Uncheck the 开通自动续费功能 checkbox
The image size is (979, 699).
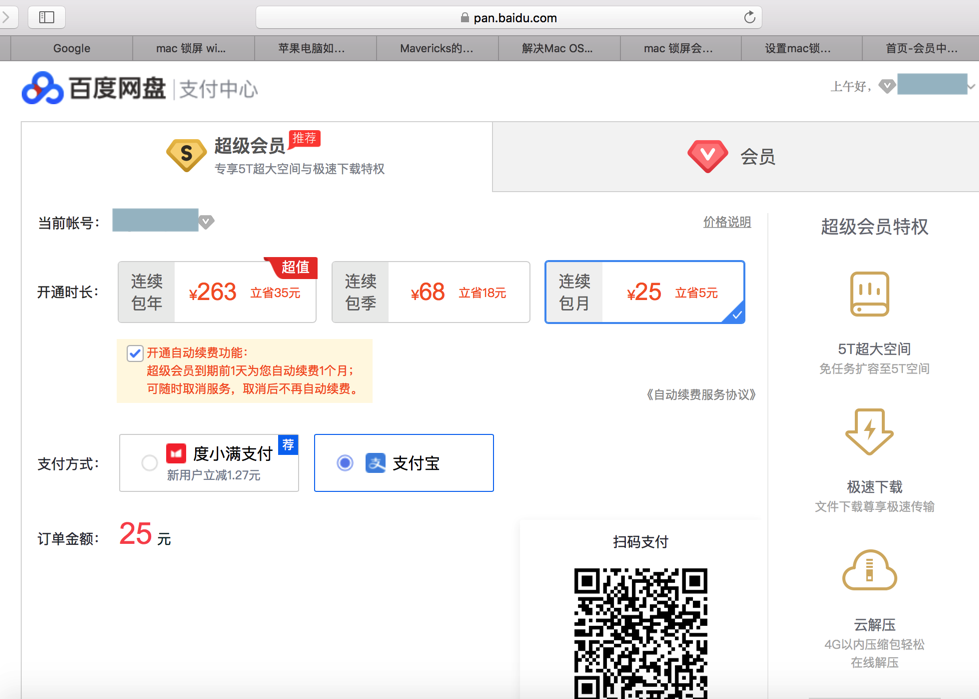click(x=135, y=353)
